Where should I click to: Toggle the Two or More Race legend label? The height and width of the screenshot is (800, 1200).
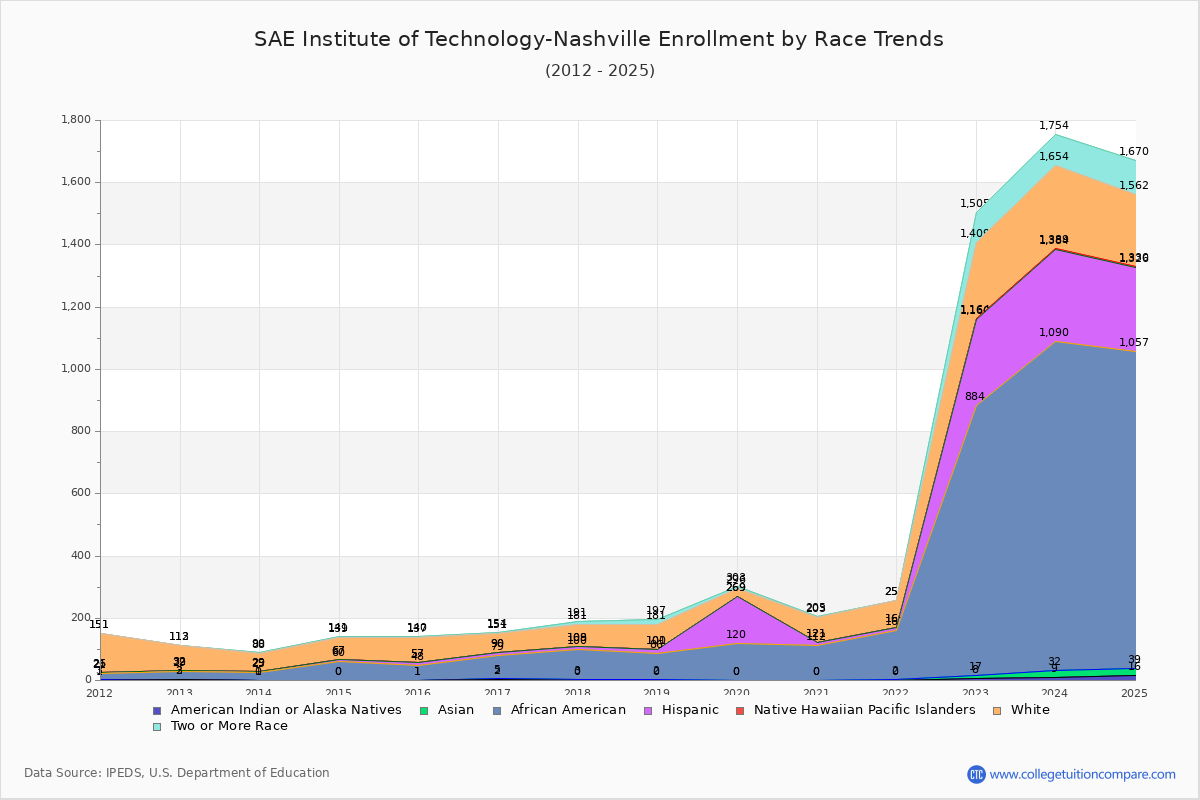tap(229, 726)
